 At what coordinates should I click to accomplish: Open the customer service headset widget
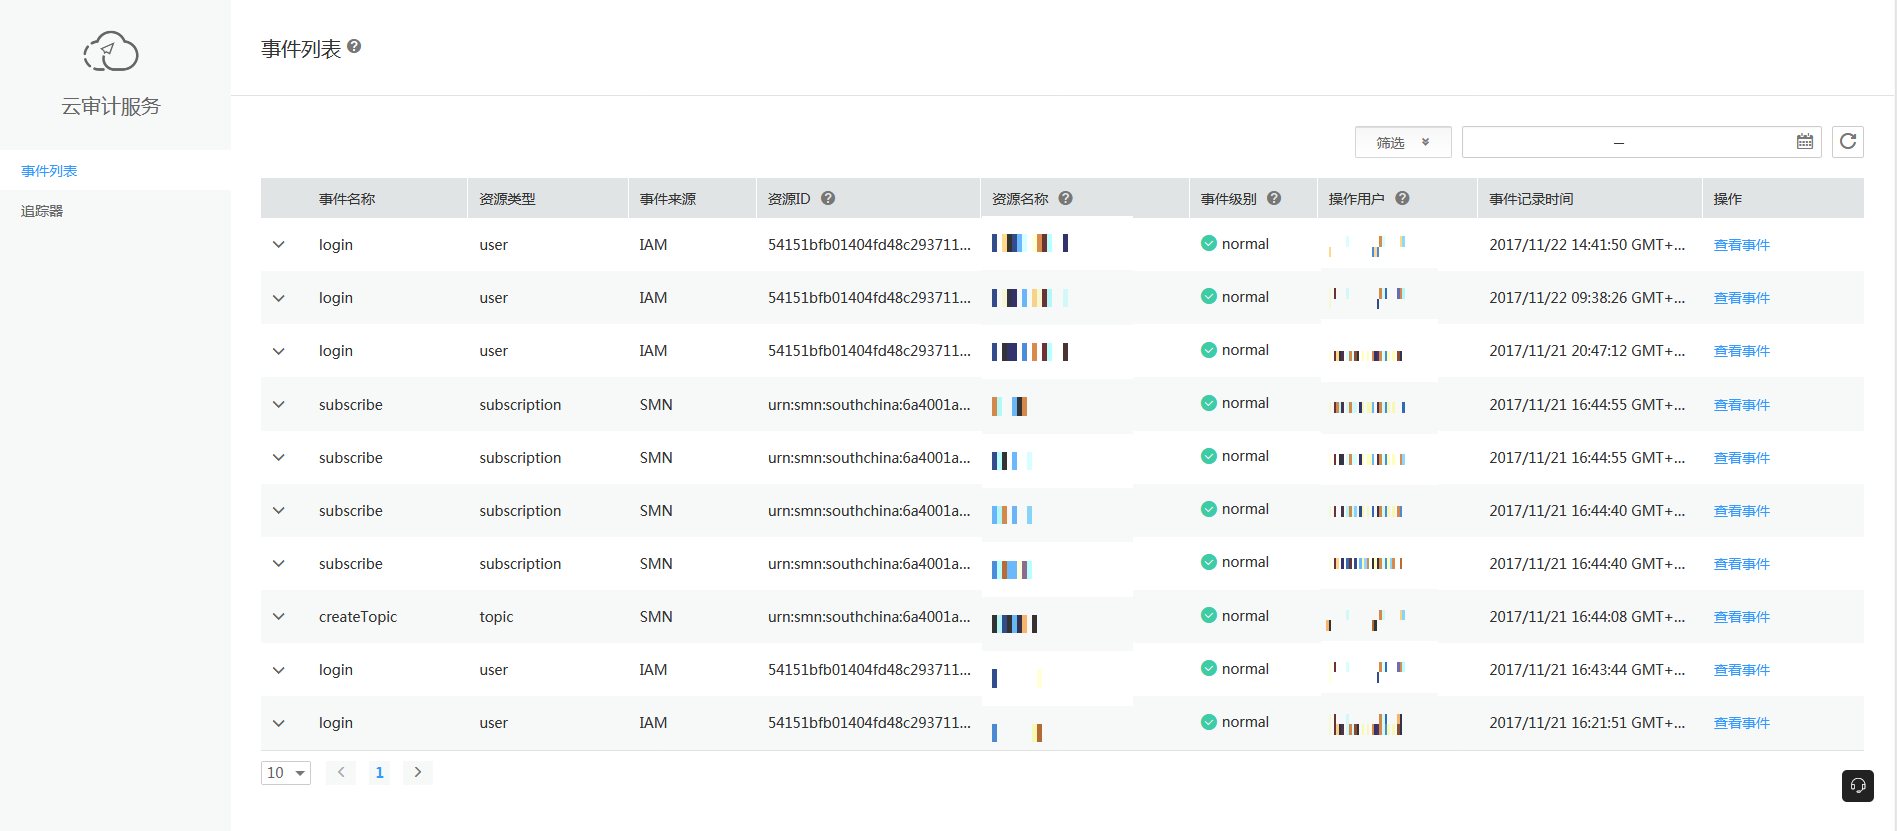tap(1858, 786)
